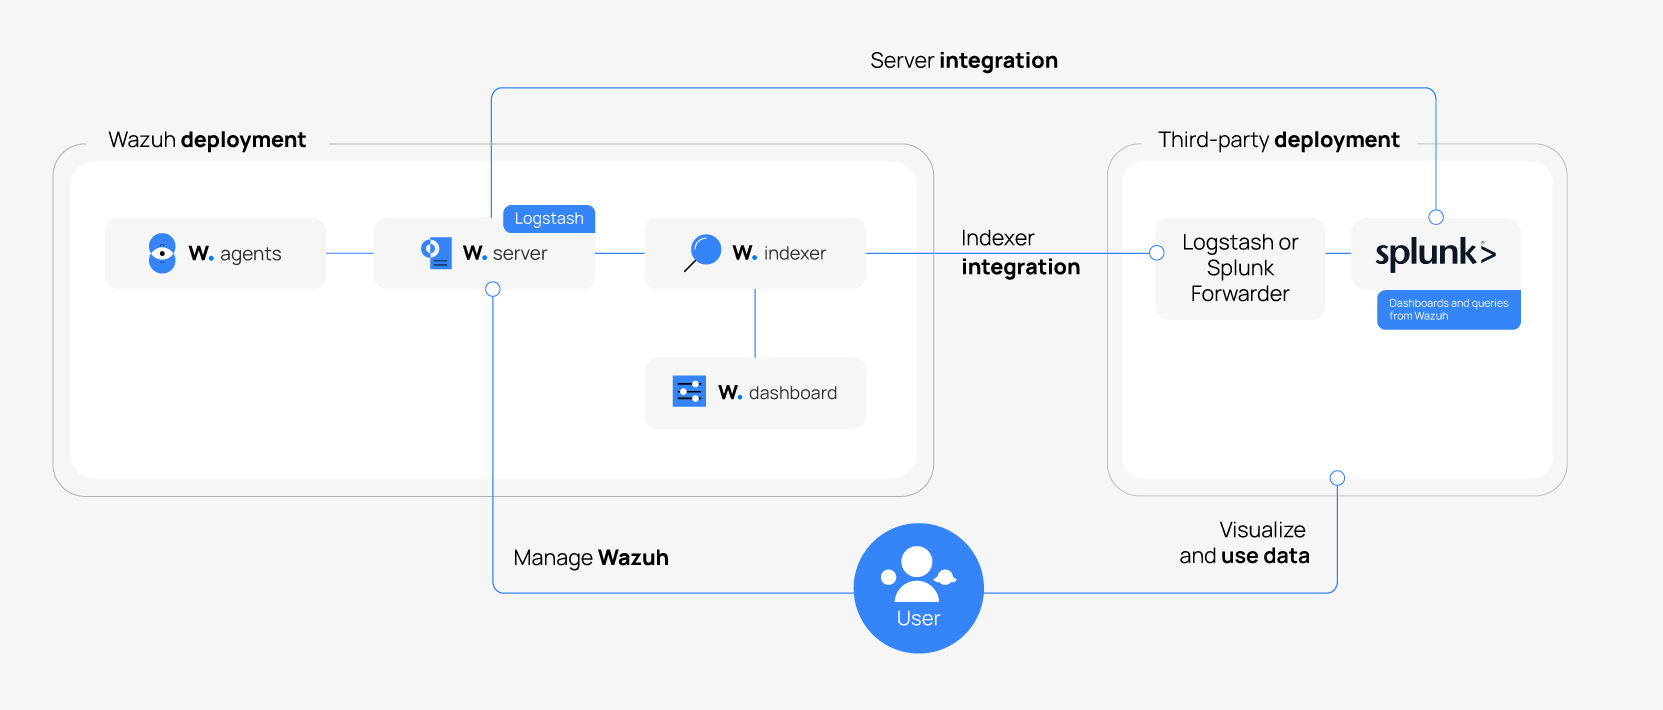Image resolution: width=1663 pixels, height=710 pixels.
Task: Click the W. dashboard node label
Action: [x=777, y=393]
